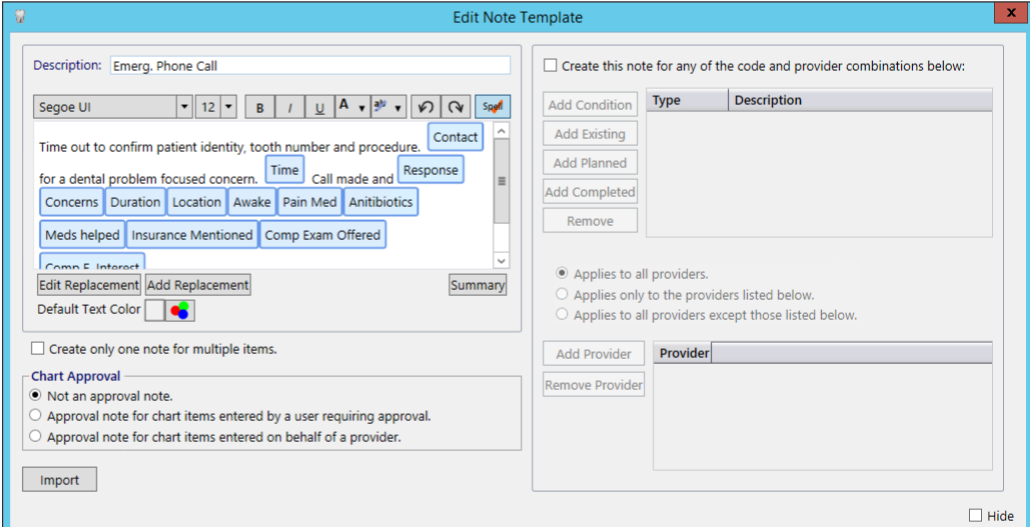
Task: Expand the highlight color dropdown arrow
Action: tap(399, 109)
